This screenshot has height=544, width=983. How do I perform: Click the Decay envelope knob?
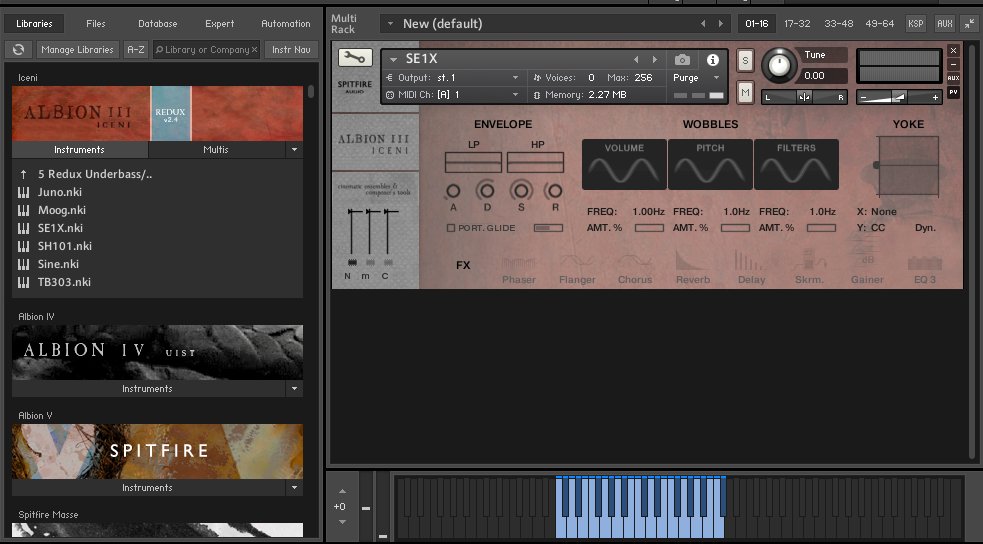[x=486, y=190]
